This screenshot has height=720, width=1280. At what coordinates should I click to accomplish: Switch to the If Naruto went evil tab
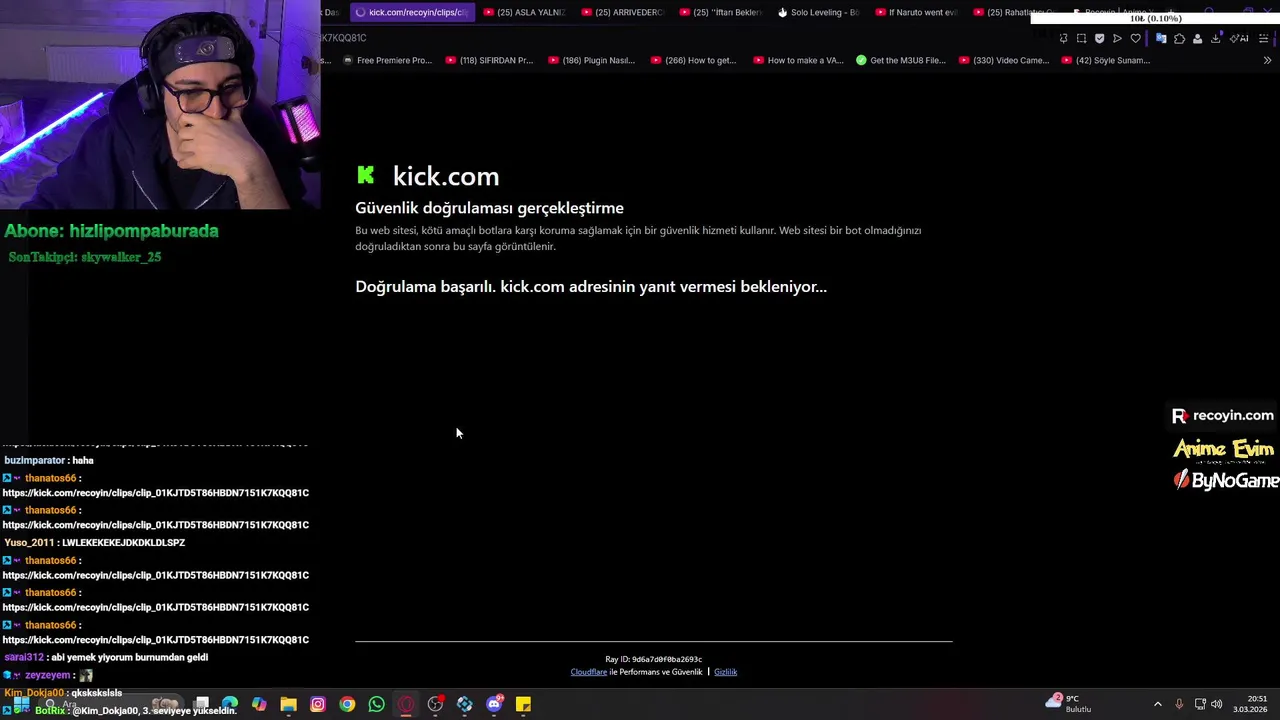pos(916,12)
